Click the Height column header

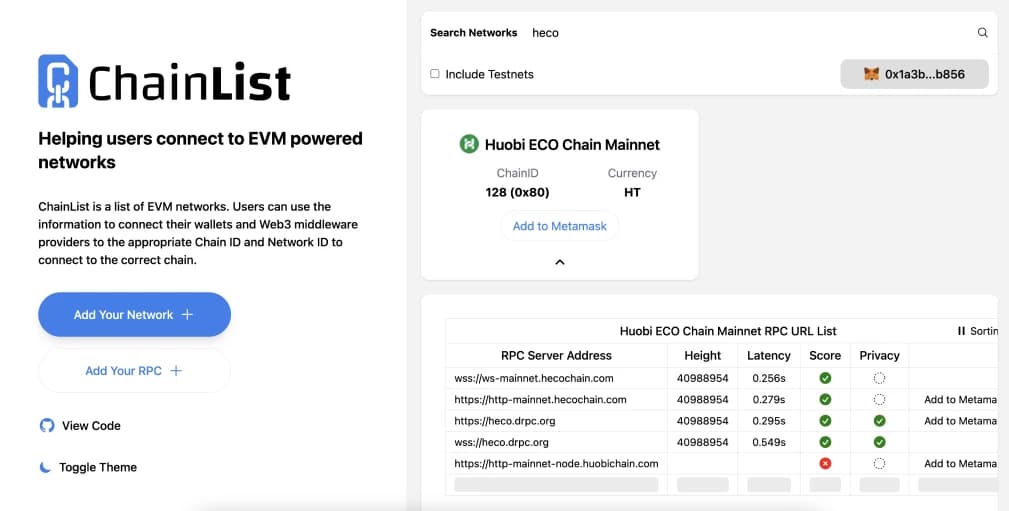click(702, 355)
